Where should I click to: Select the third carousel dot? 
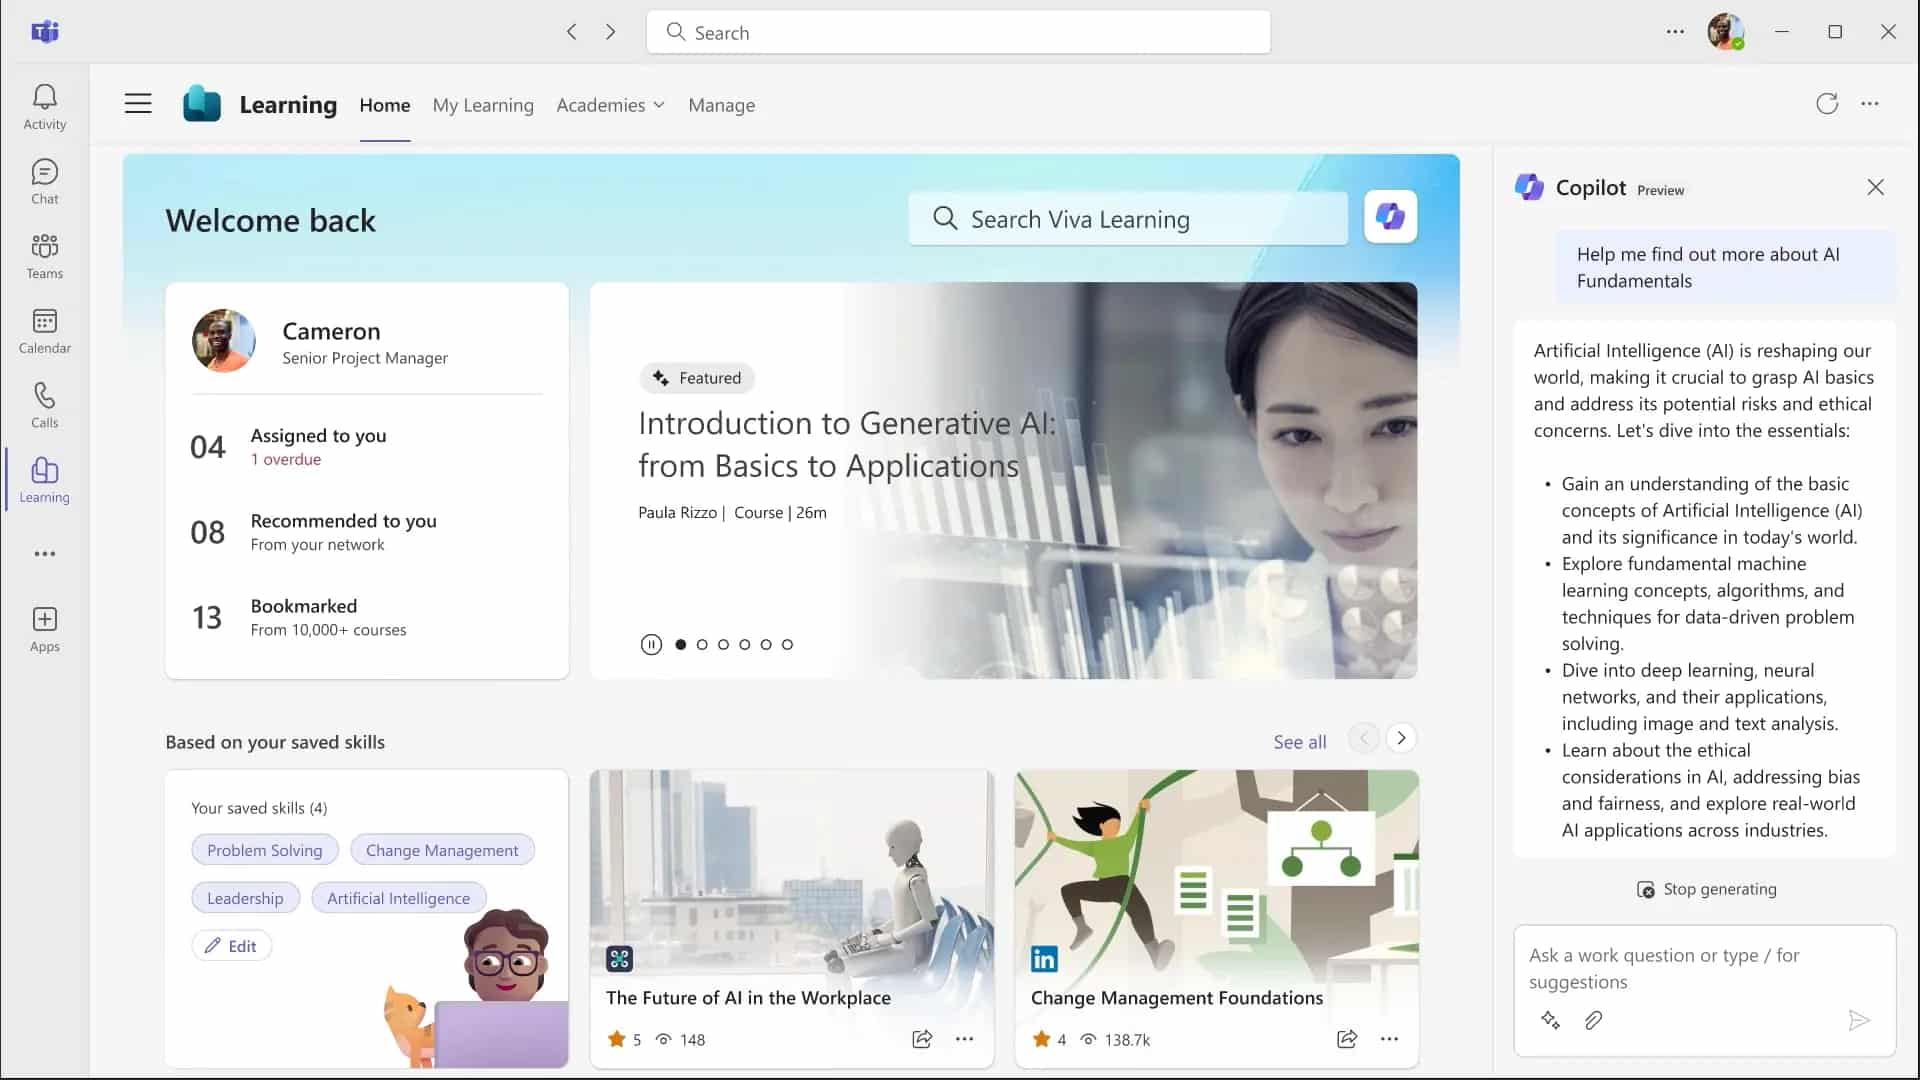pyautogui.click(x=723, y=645)
